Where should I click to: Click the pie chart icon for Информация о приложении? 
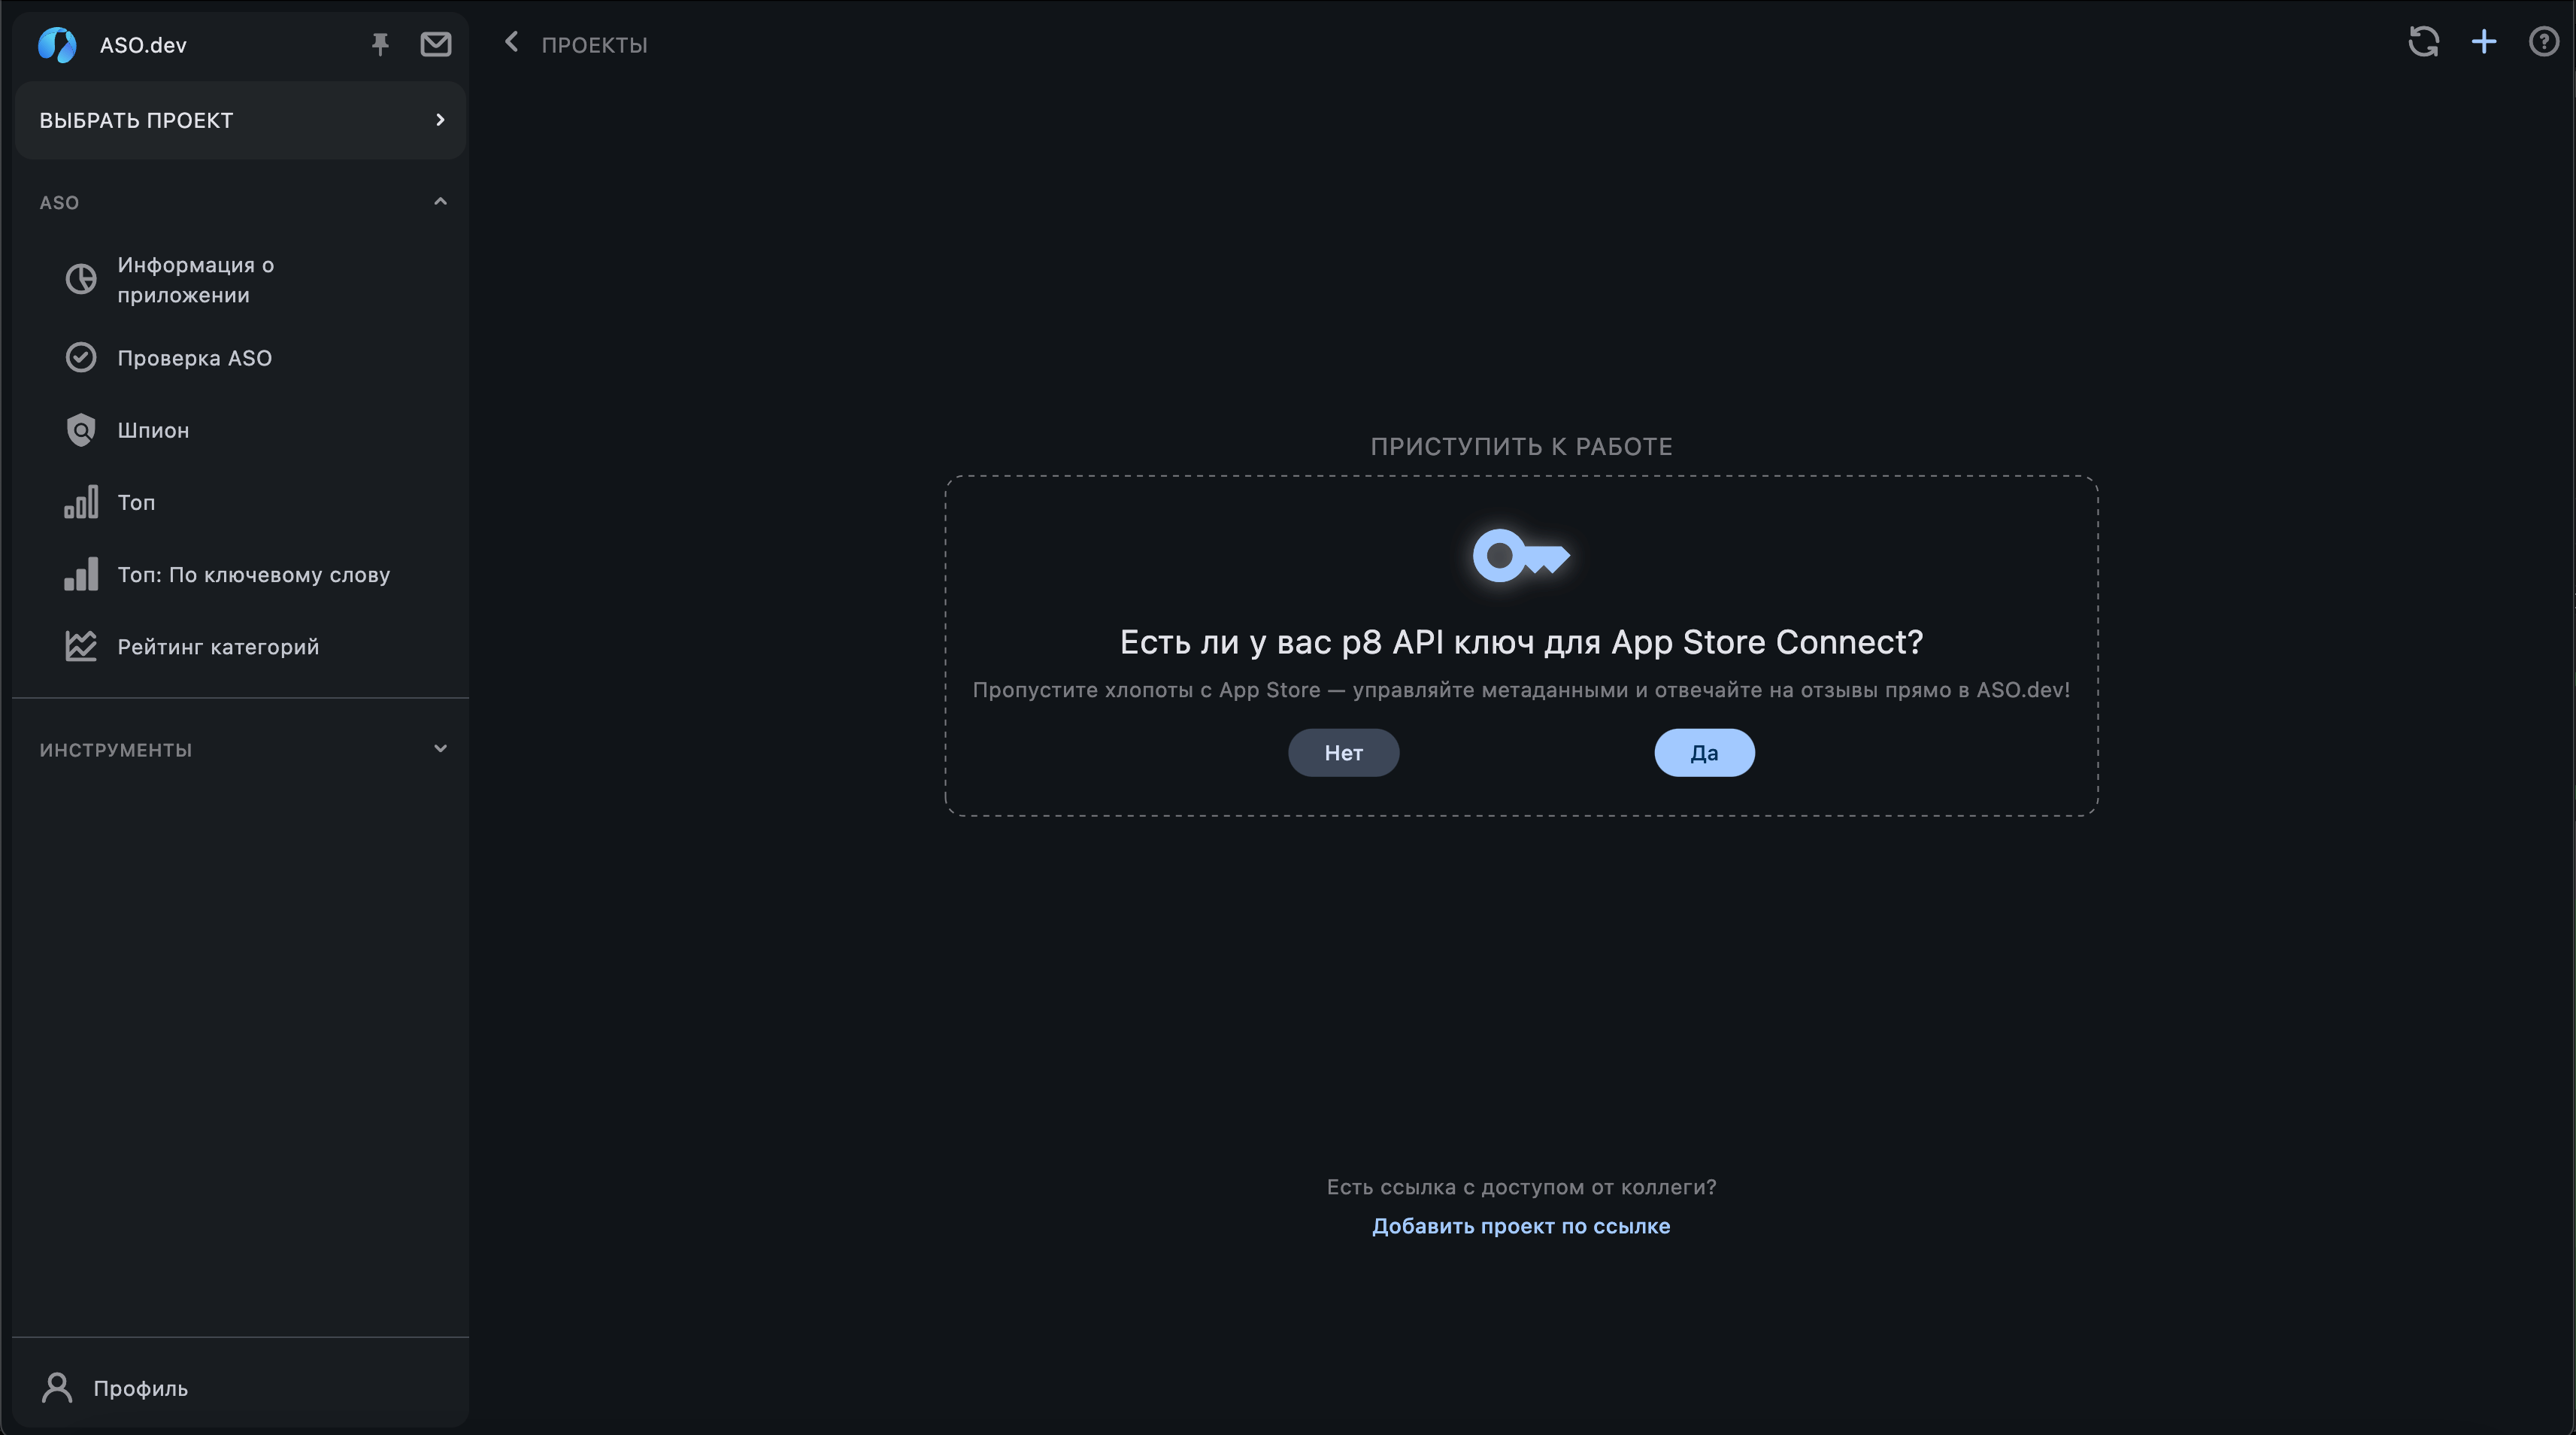[x=81, y=279]
